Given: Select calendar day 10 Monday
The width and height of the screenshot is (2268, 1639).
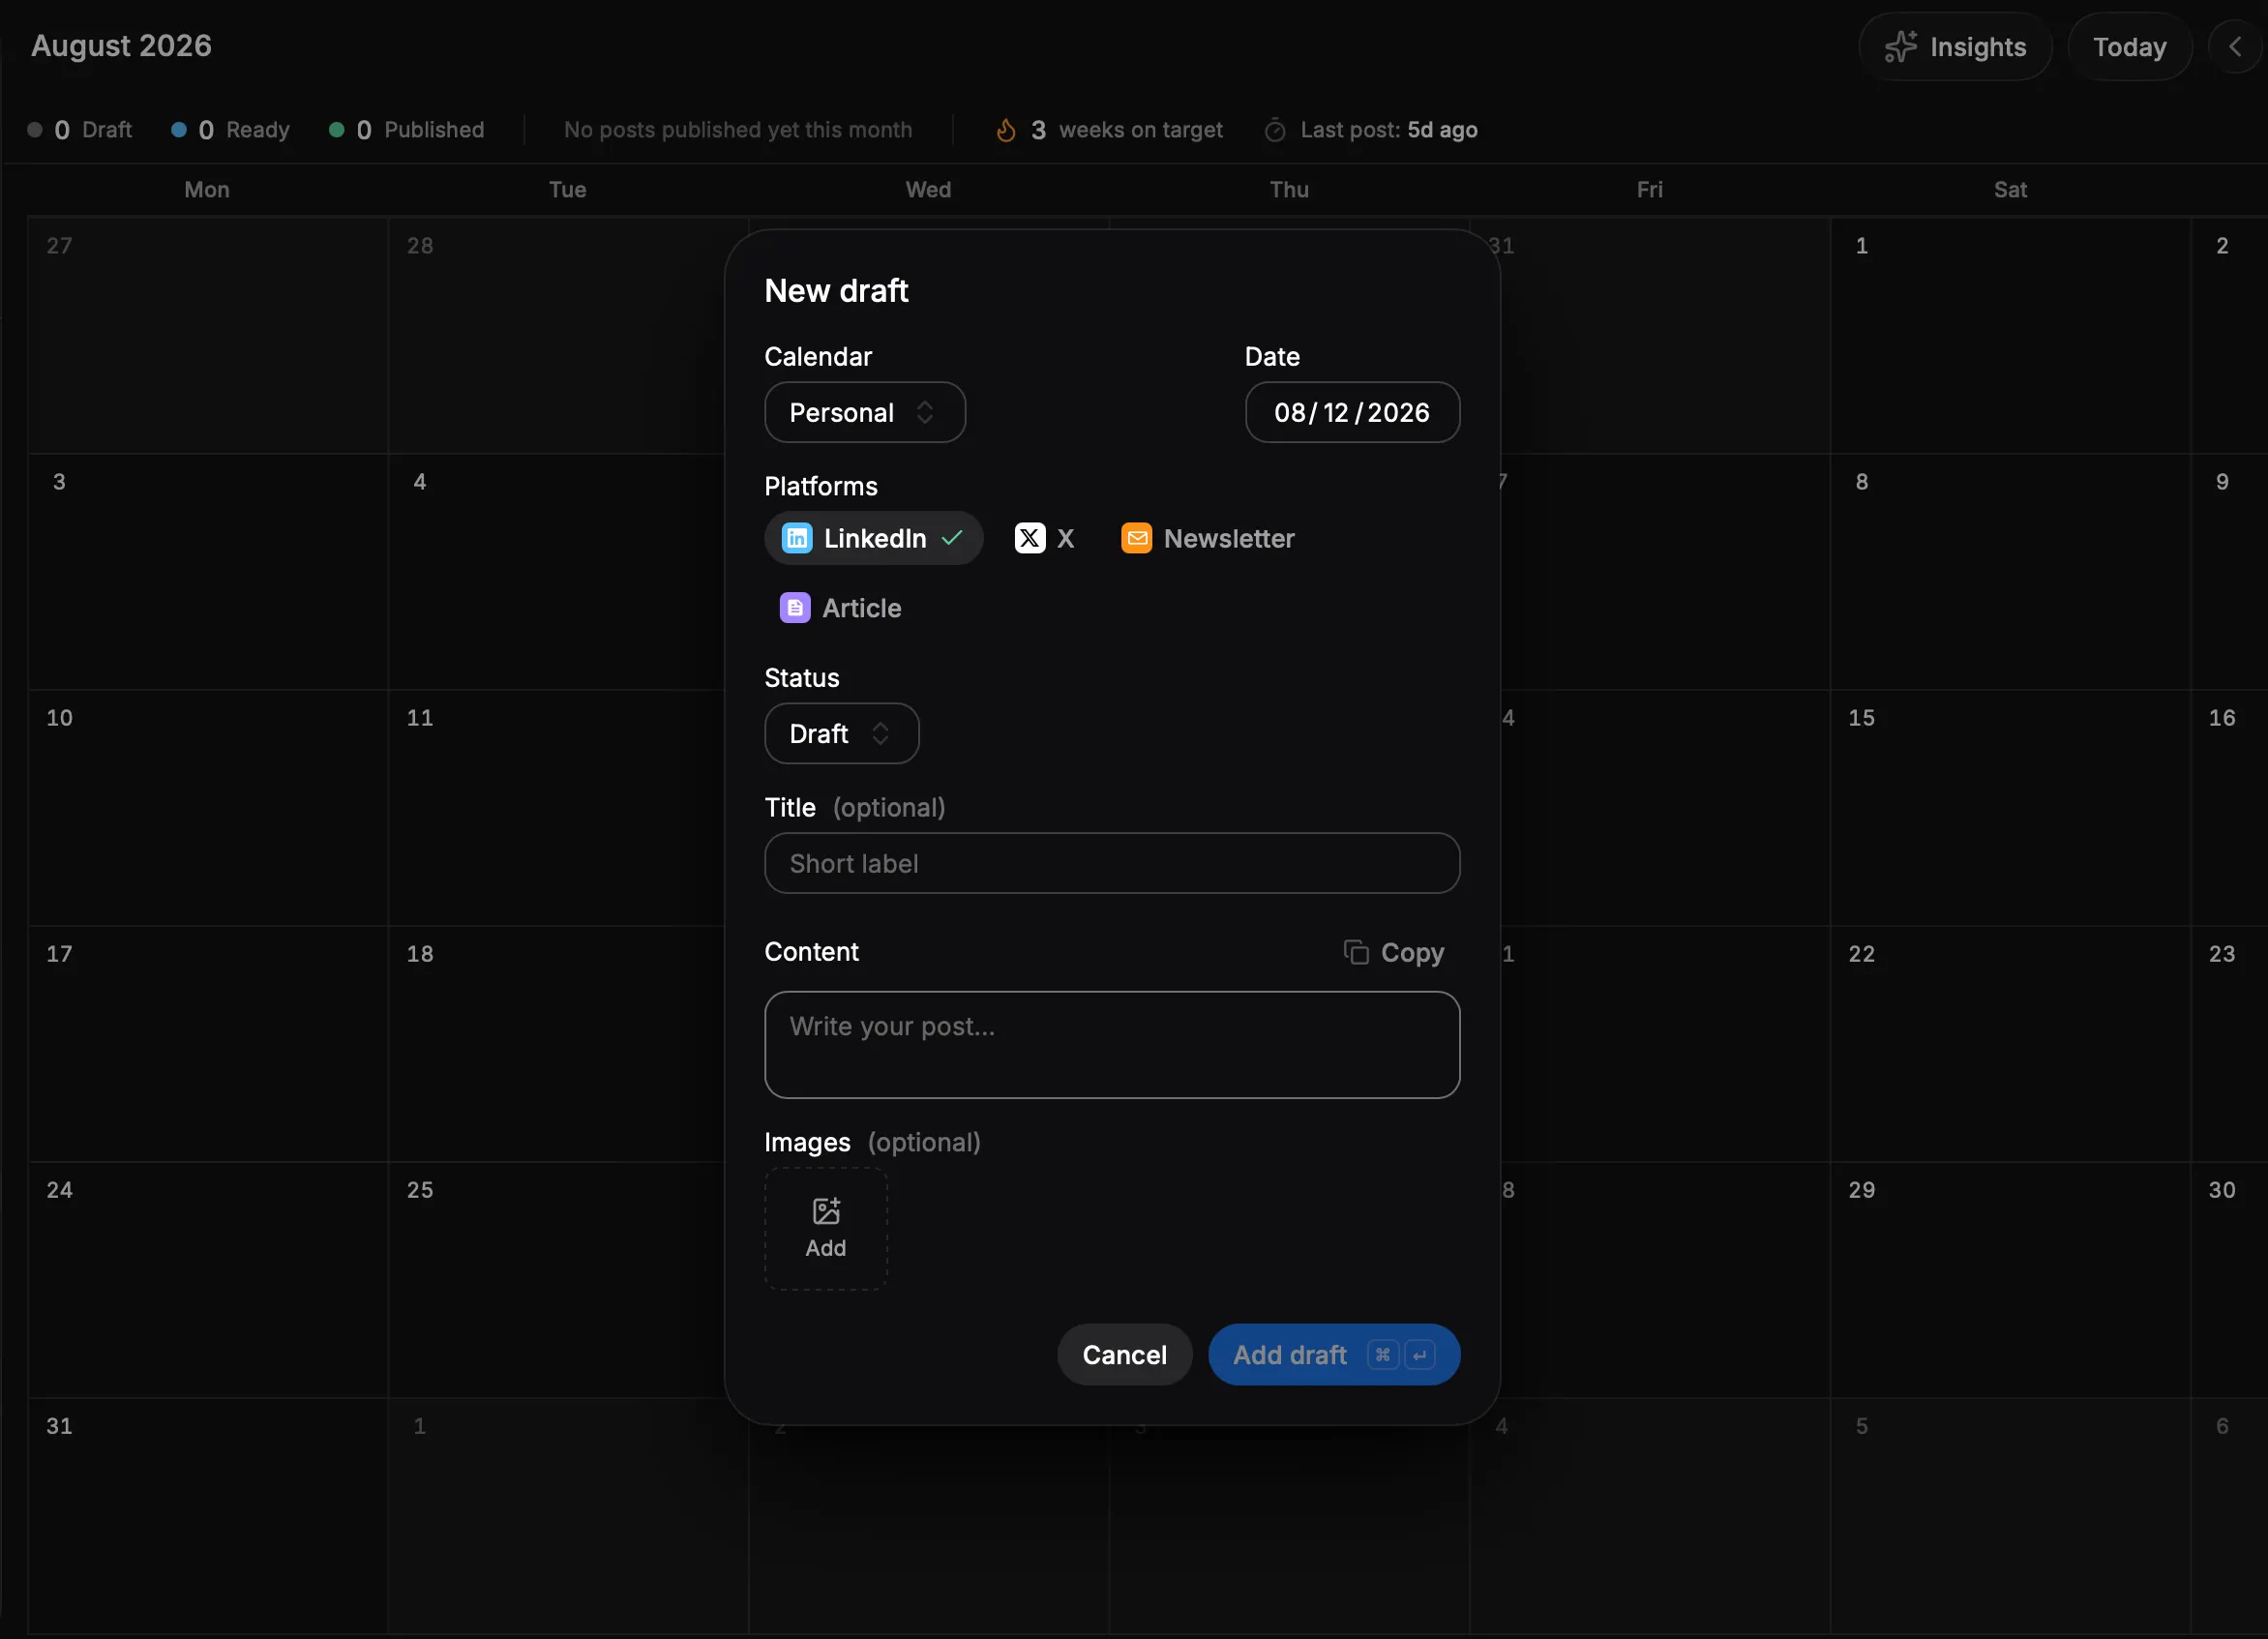Looking at the screenshot, I should pyautogui.click(x=208, y=808).
